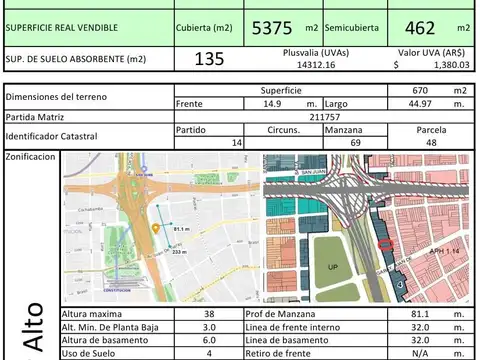
Task: Click the Dimensiones del terreno label
Action: pos(56,97)
